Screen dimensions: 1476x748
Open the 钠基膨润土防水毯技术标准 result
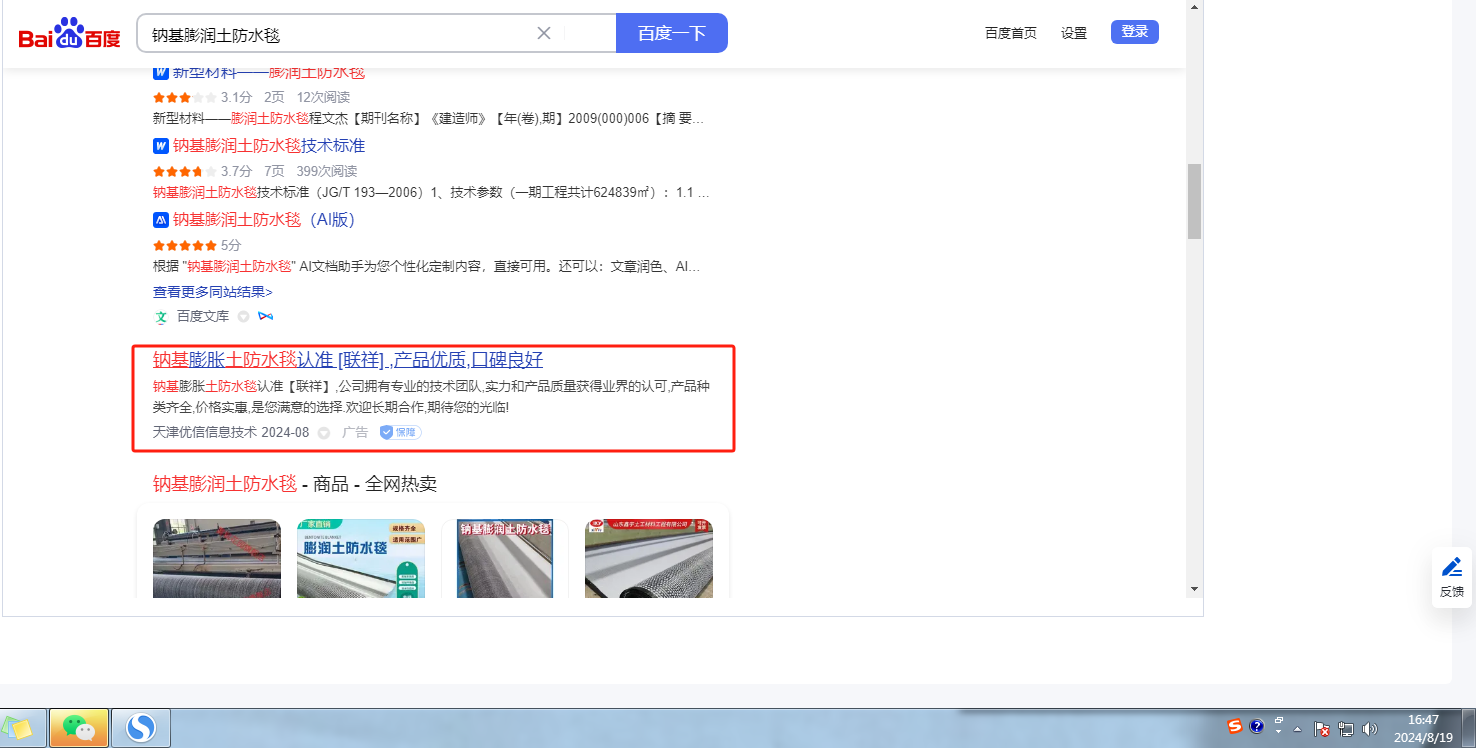[x=269, y=146]
